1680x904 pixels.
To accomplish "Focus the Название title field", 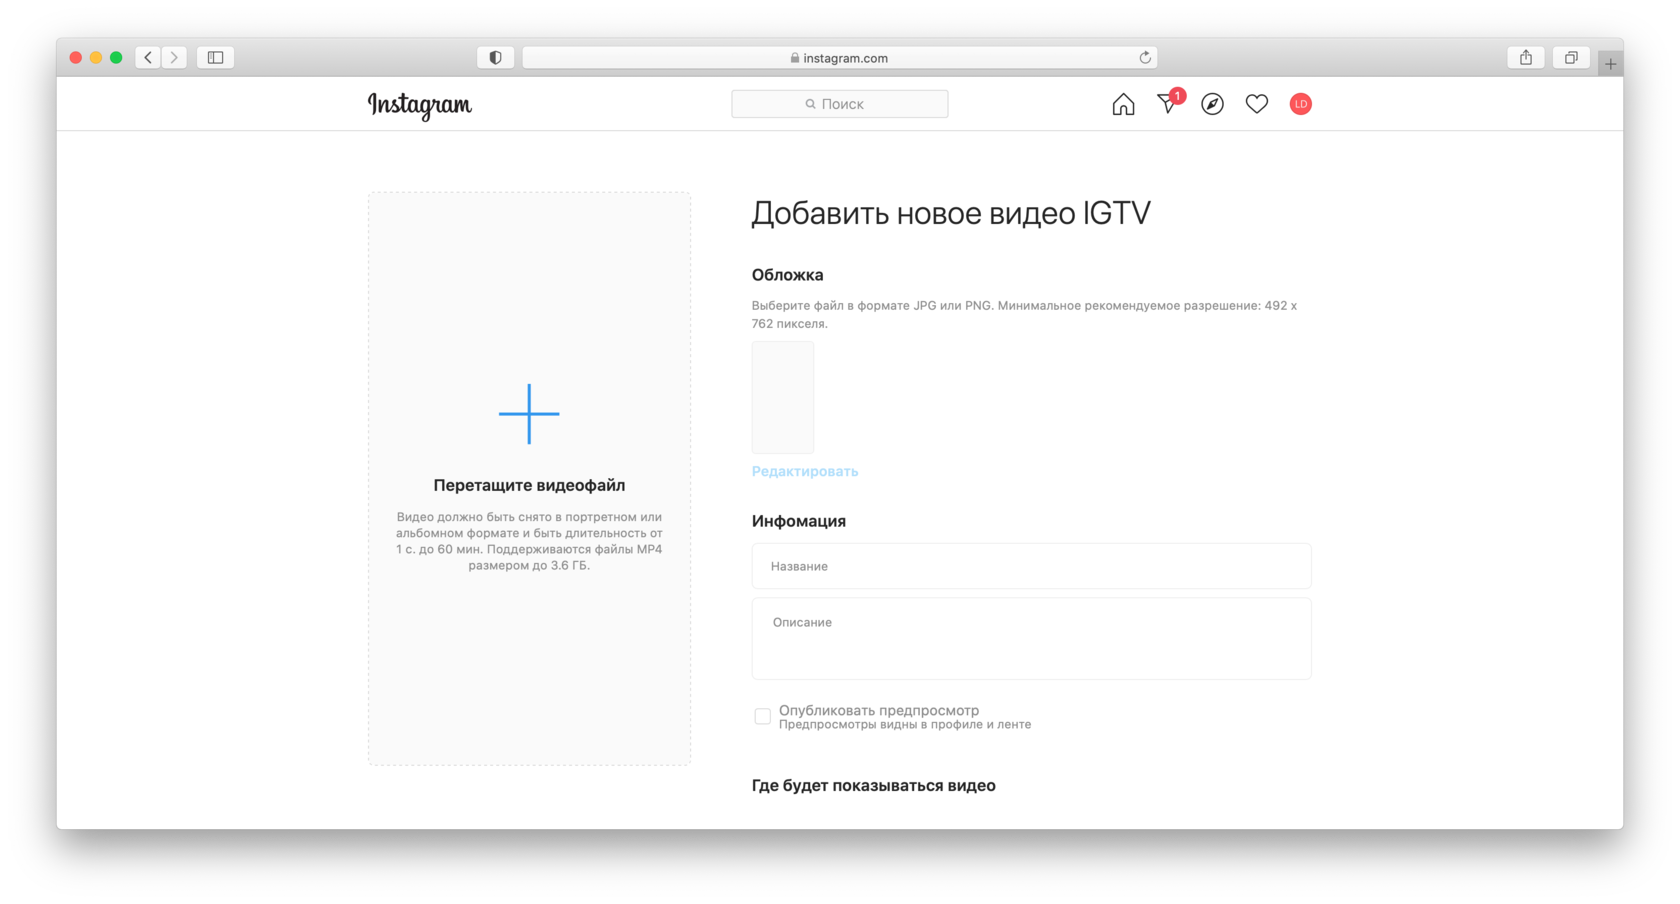I will 1031,566.
